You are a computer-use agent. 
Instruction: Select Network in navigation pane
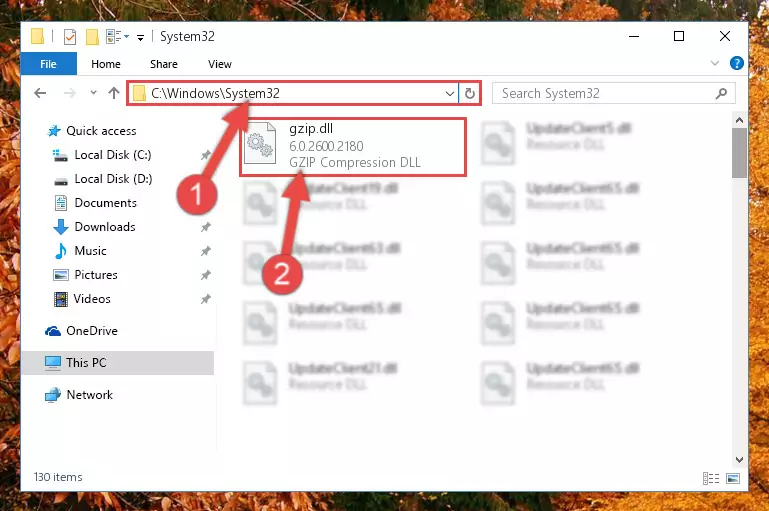[89, 395]
